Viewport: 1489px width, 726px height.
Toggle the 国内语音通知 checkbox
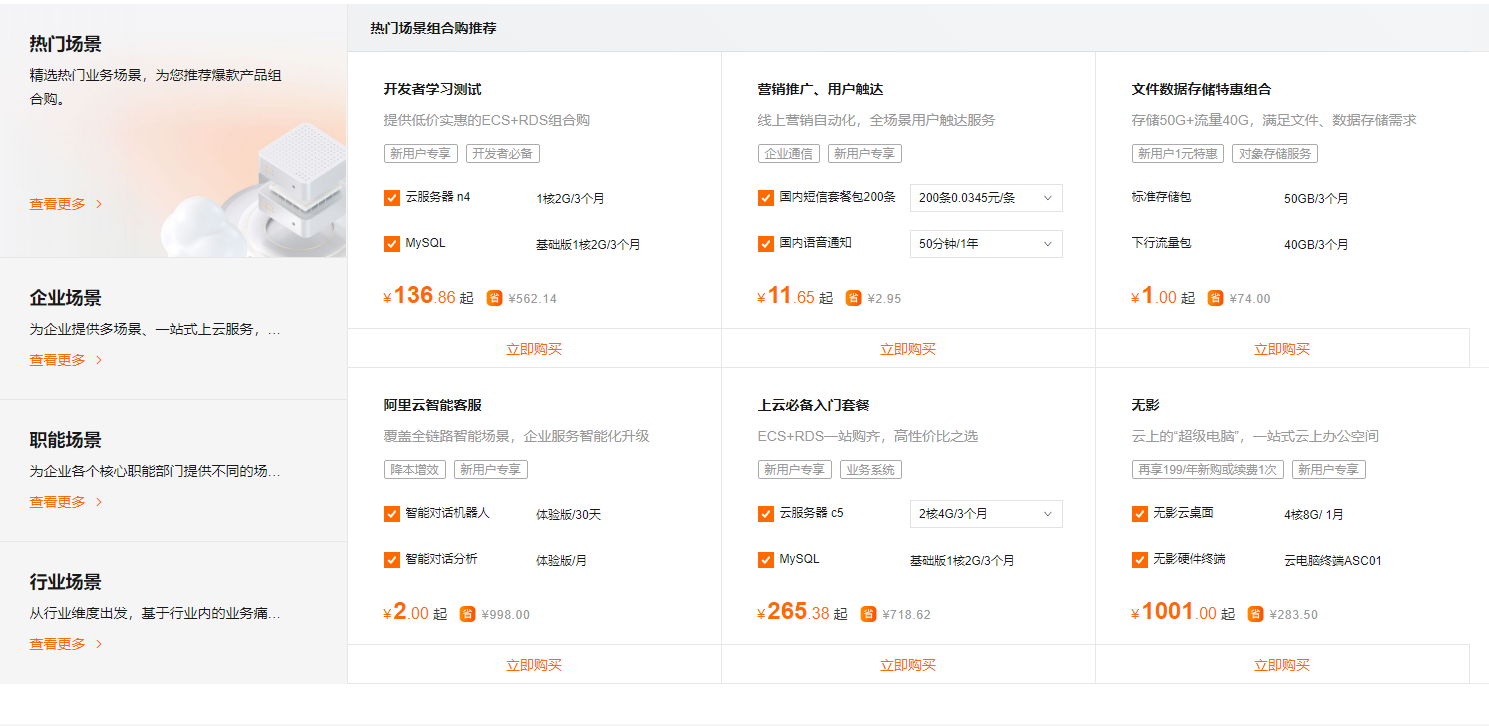click(766, 243)
